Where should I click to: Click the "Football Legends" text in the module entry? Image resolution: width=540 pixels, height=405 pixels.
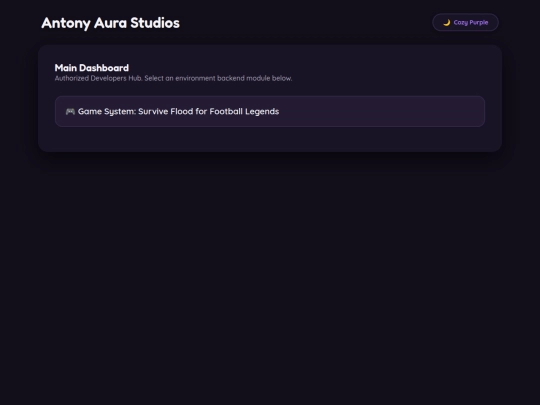point(244,111)
